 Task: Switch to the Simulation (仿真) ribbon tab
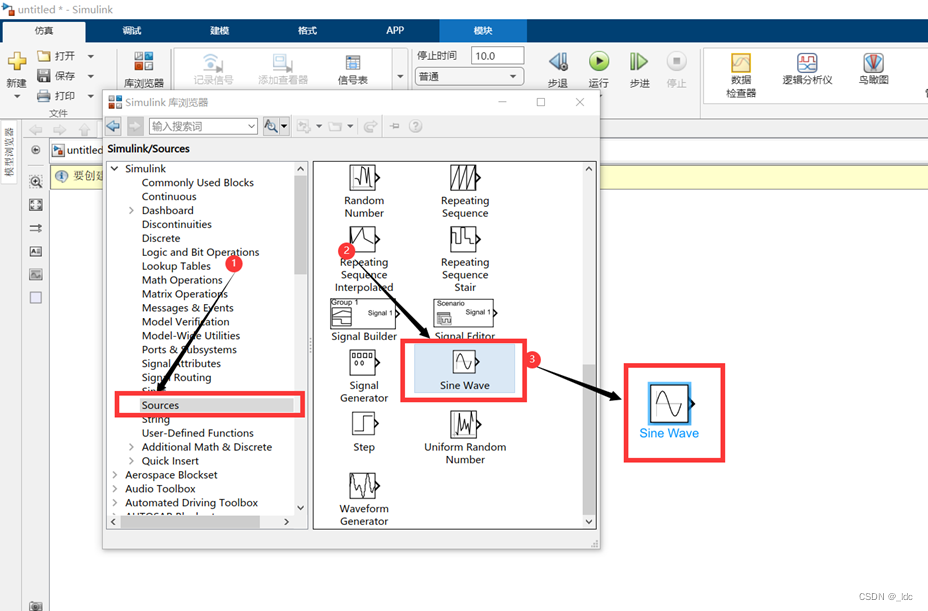[44, 30]
